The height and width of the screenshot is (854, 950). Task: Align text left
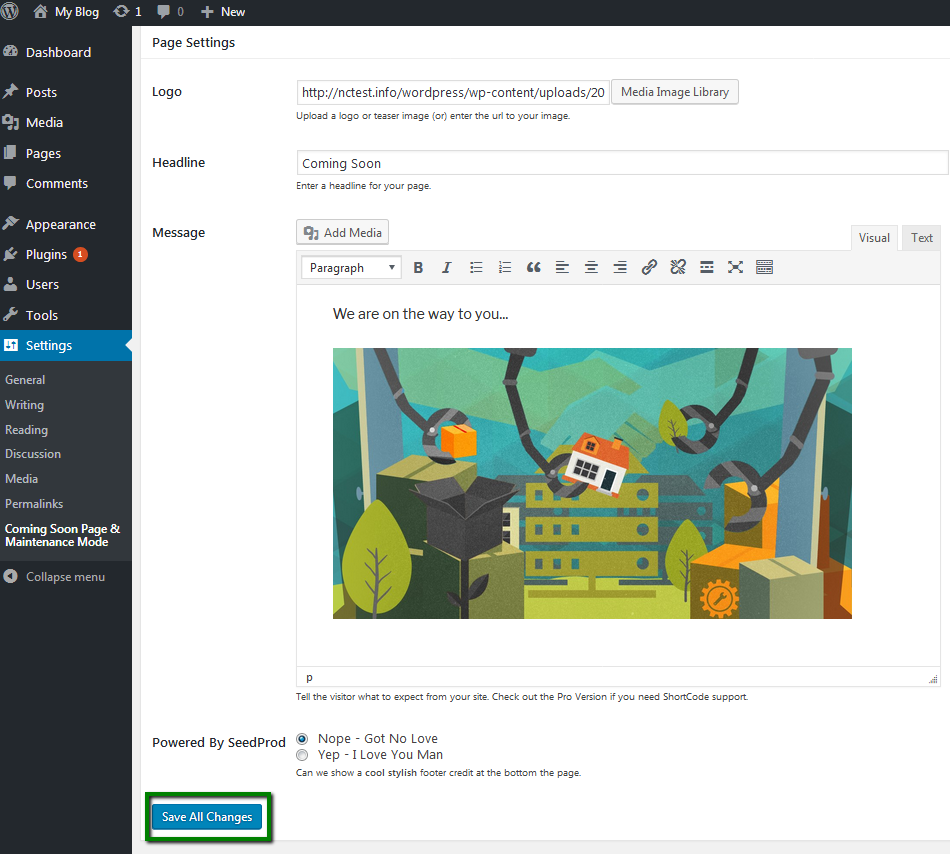[x=562, y=268]
